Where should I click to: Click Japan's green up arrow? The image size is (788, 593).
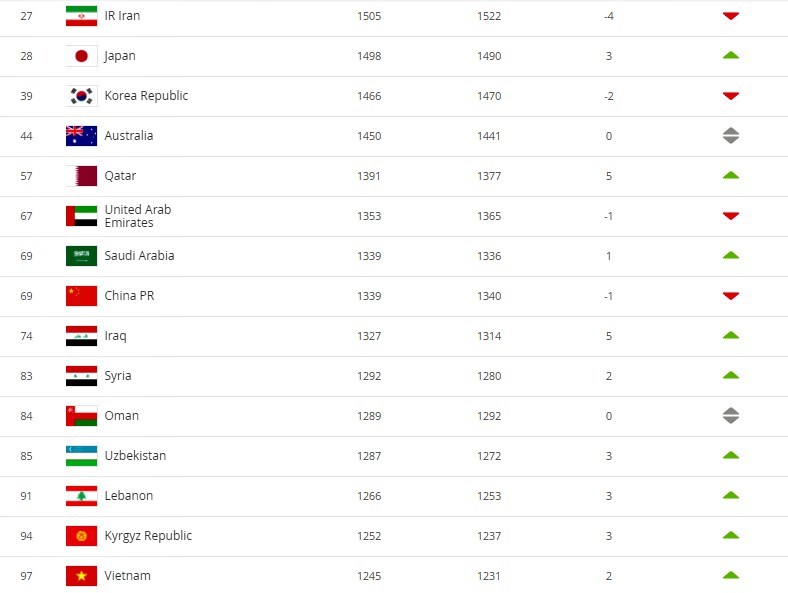[x=730, y=55]
